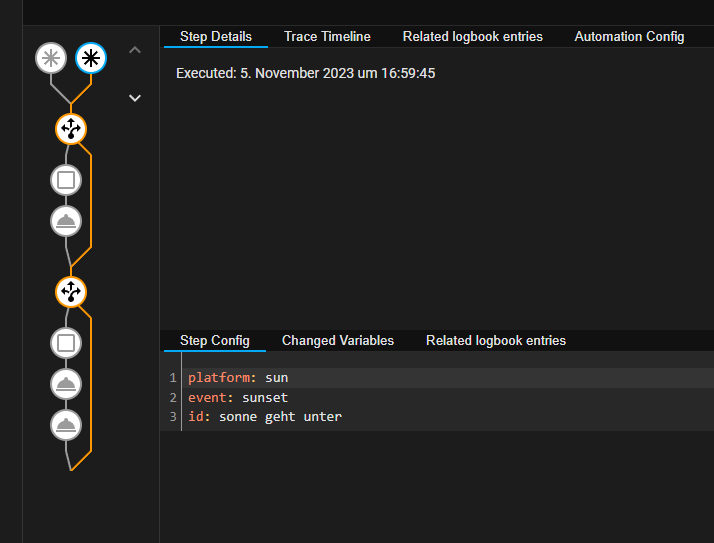Screen dimensions: 714x543
Task: Select the action node below the first condition
Action: 66,221
